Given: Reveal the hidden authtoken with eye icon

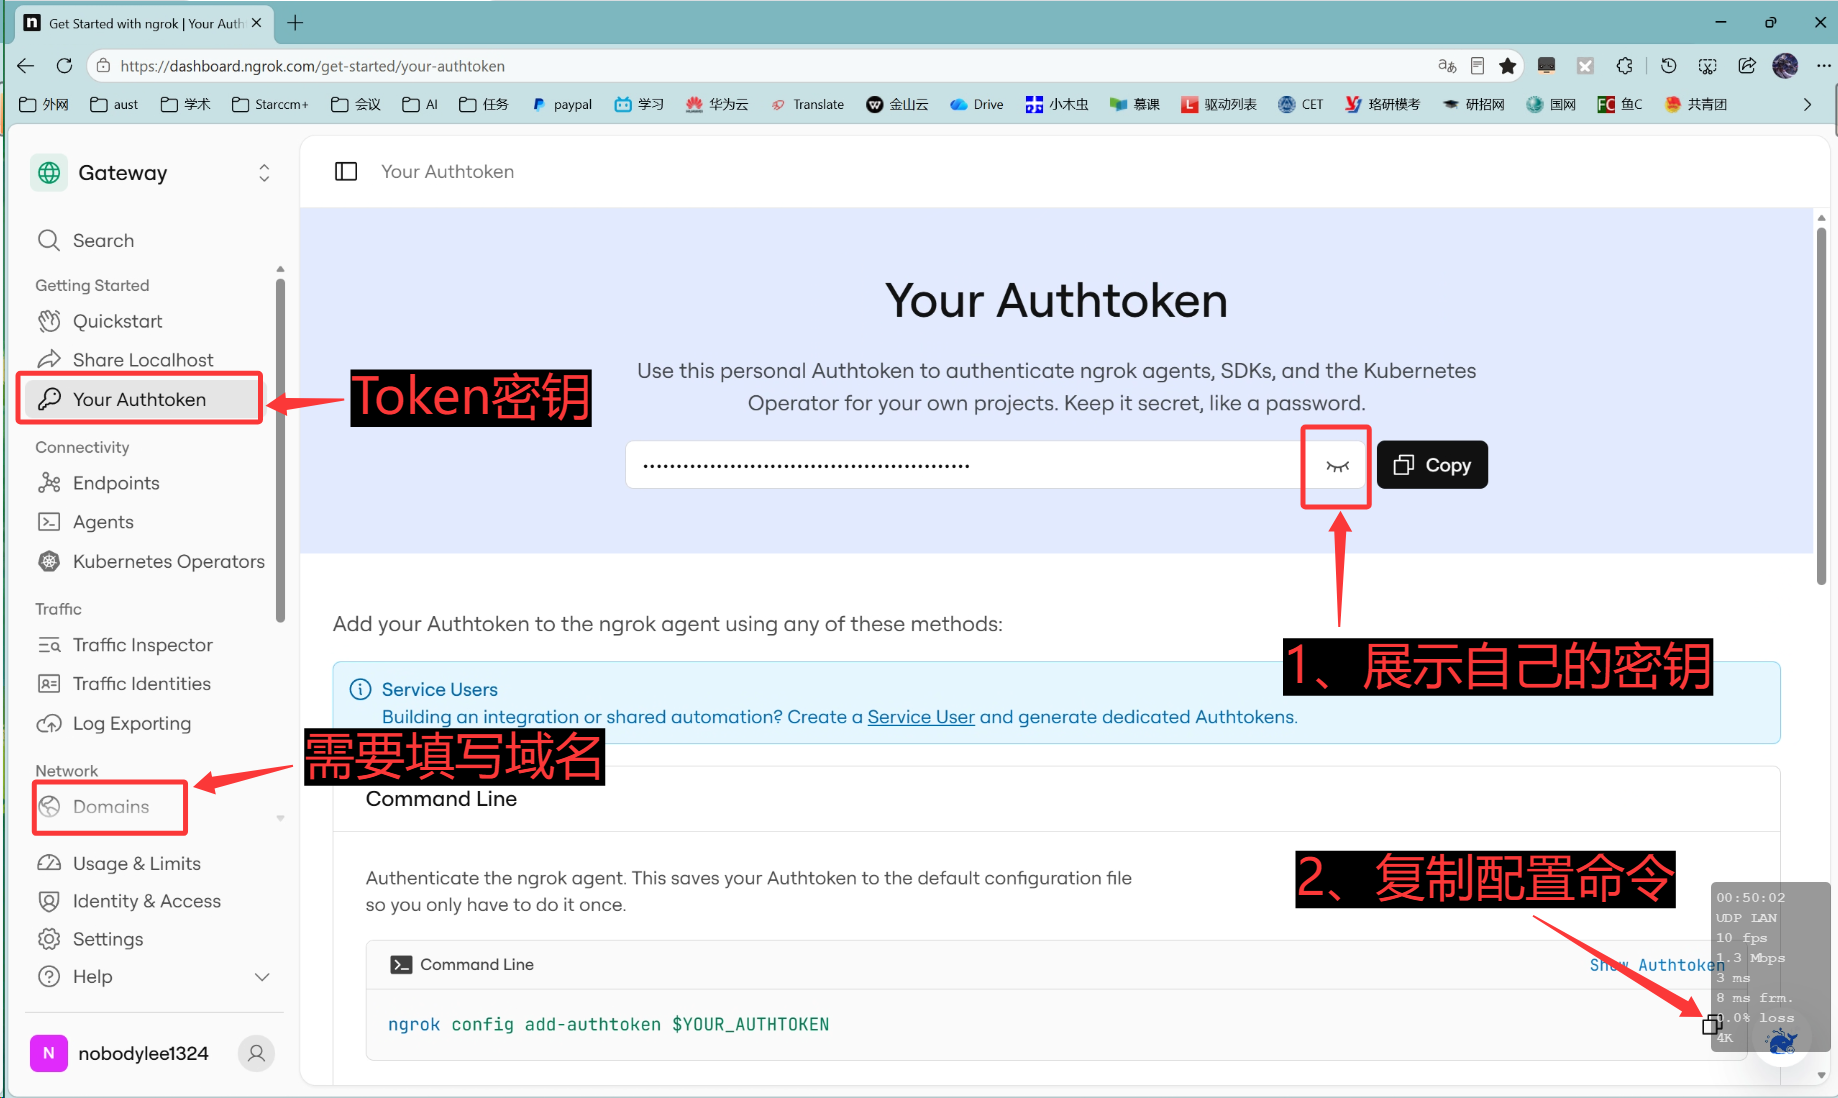Looking at the screenshot, I should 1337,466.
